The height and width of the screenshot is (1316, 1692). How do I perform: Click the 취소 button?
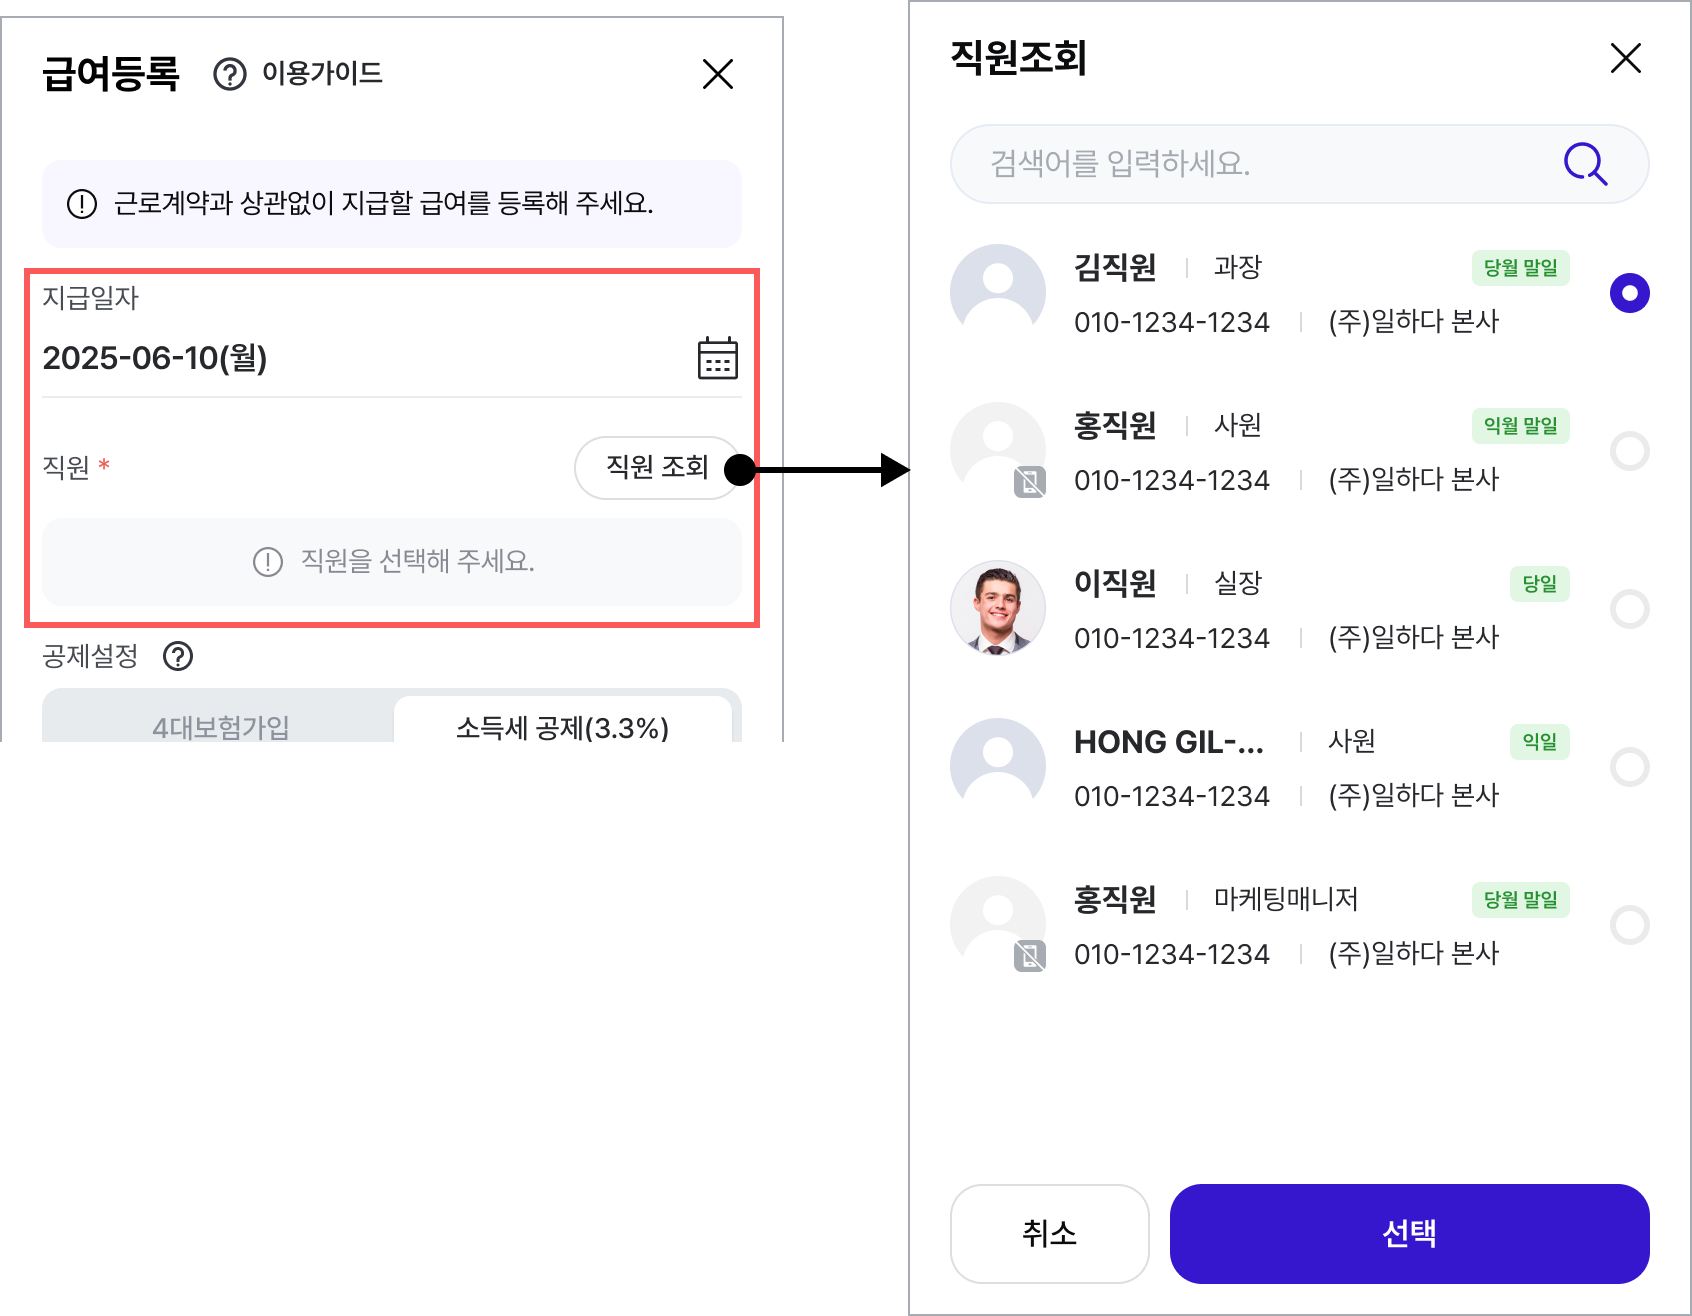1049,1234
